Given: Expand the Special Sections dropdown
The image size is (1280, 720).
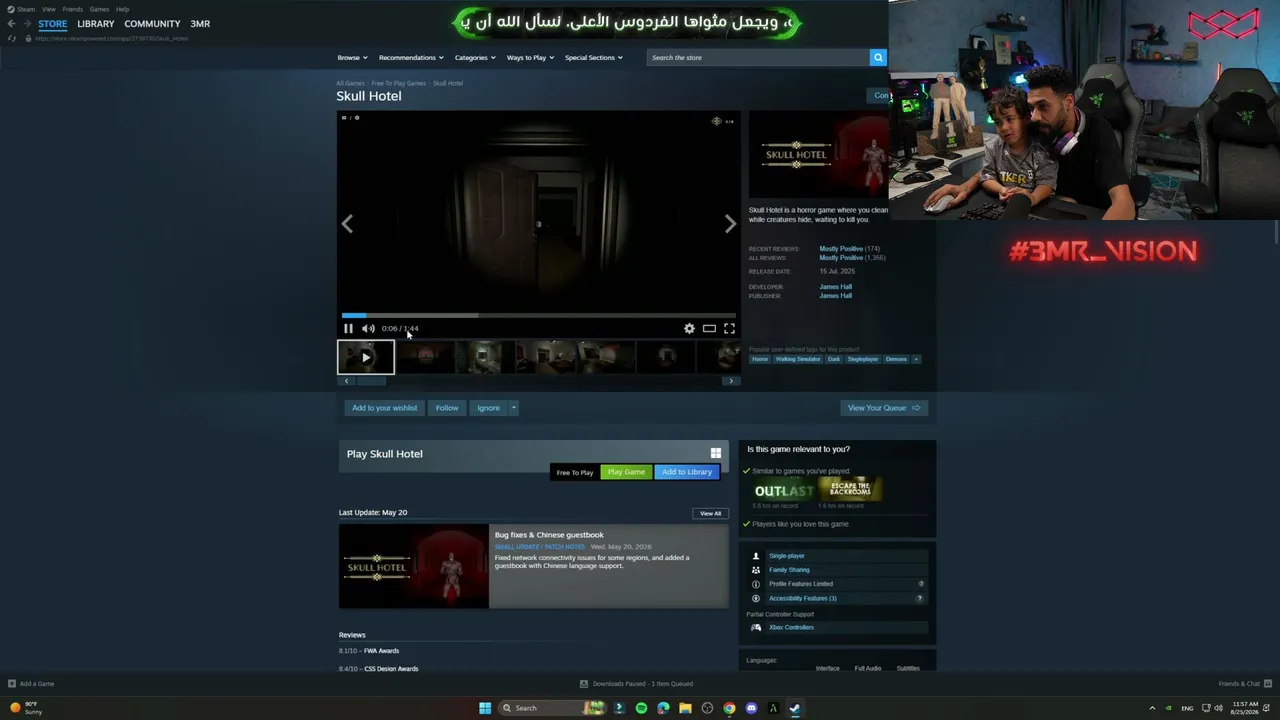Looking at the screenshot, I should [x=594, y=57].
